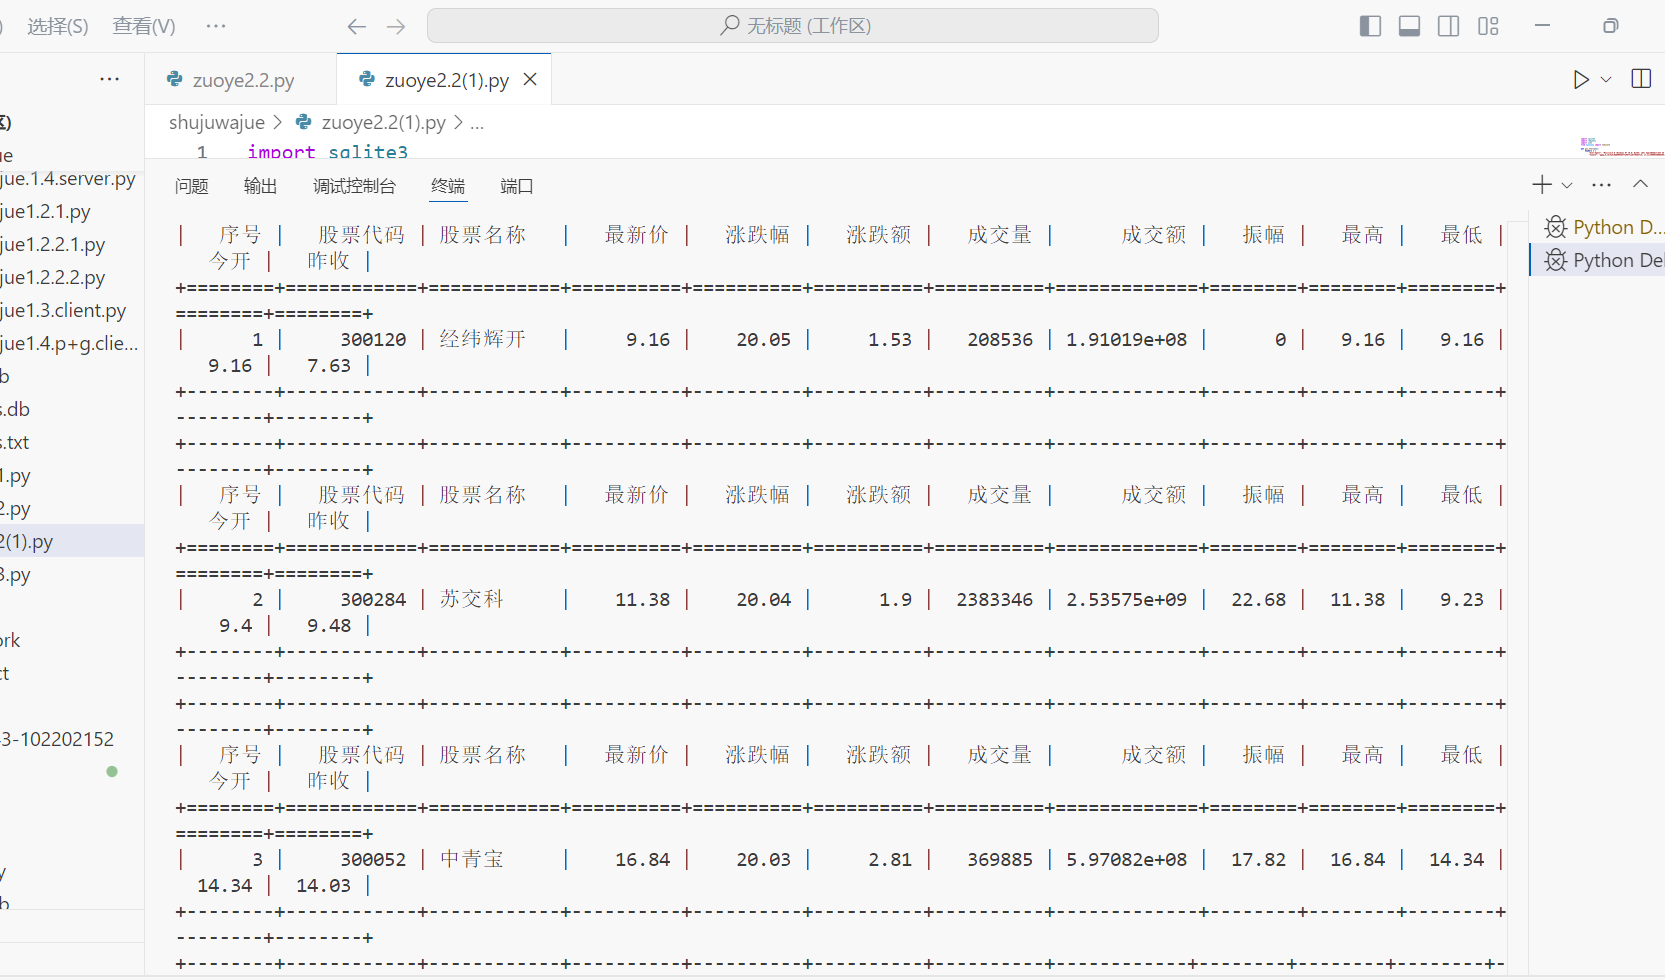Open the 调试控制台 panel tab
The image size is (1665, 980).
point(354,186)
